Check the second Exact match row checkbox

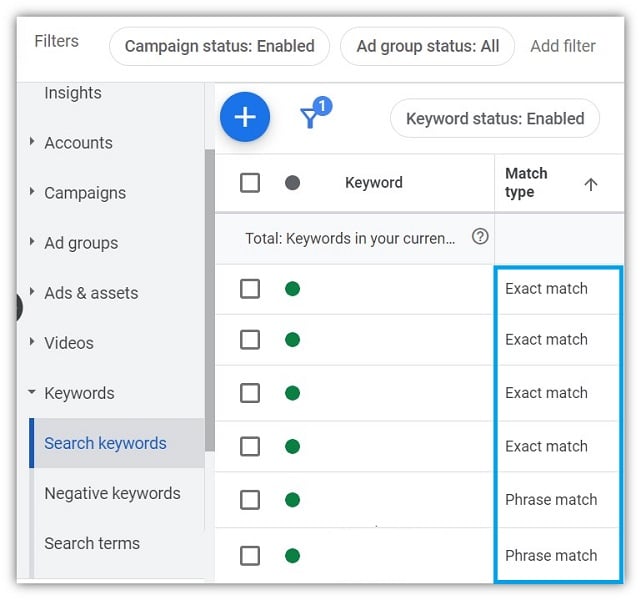click(250, 340)
